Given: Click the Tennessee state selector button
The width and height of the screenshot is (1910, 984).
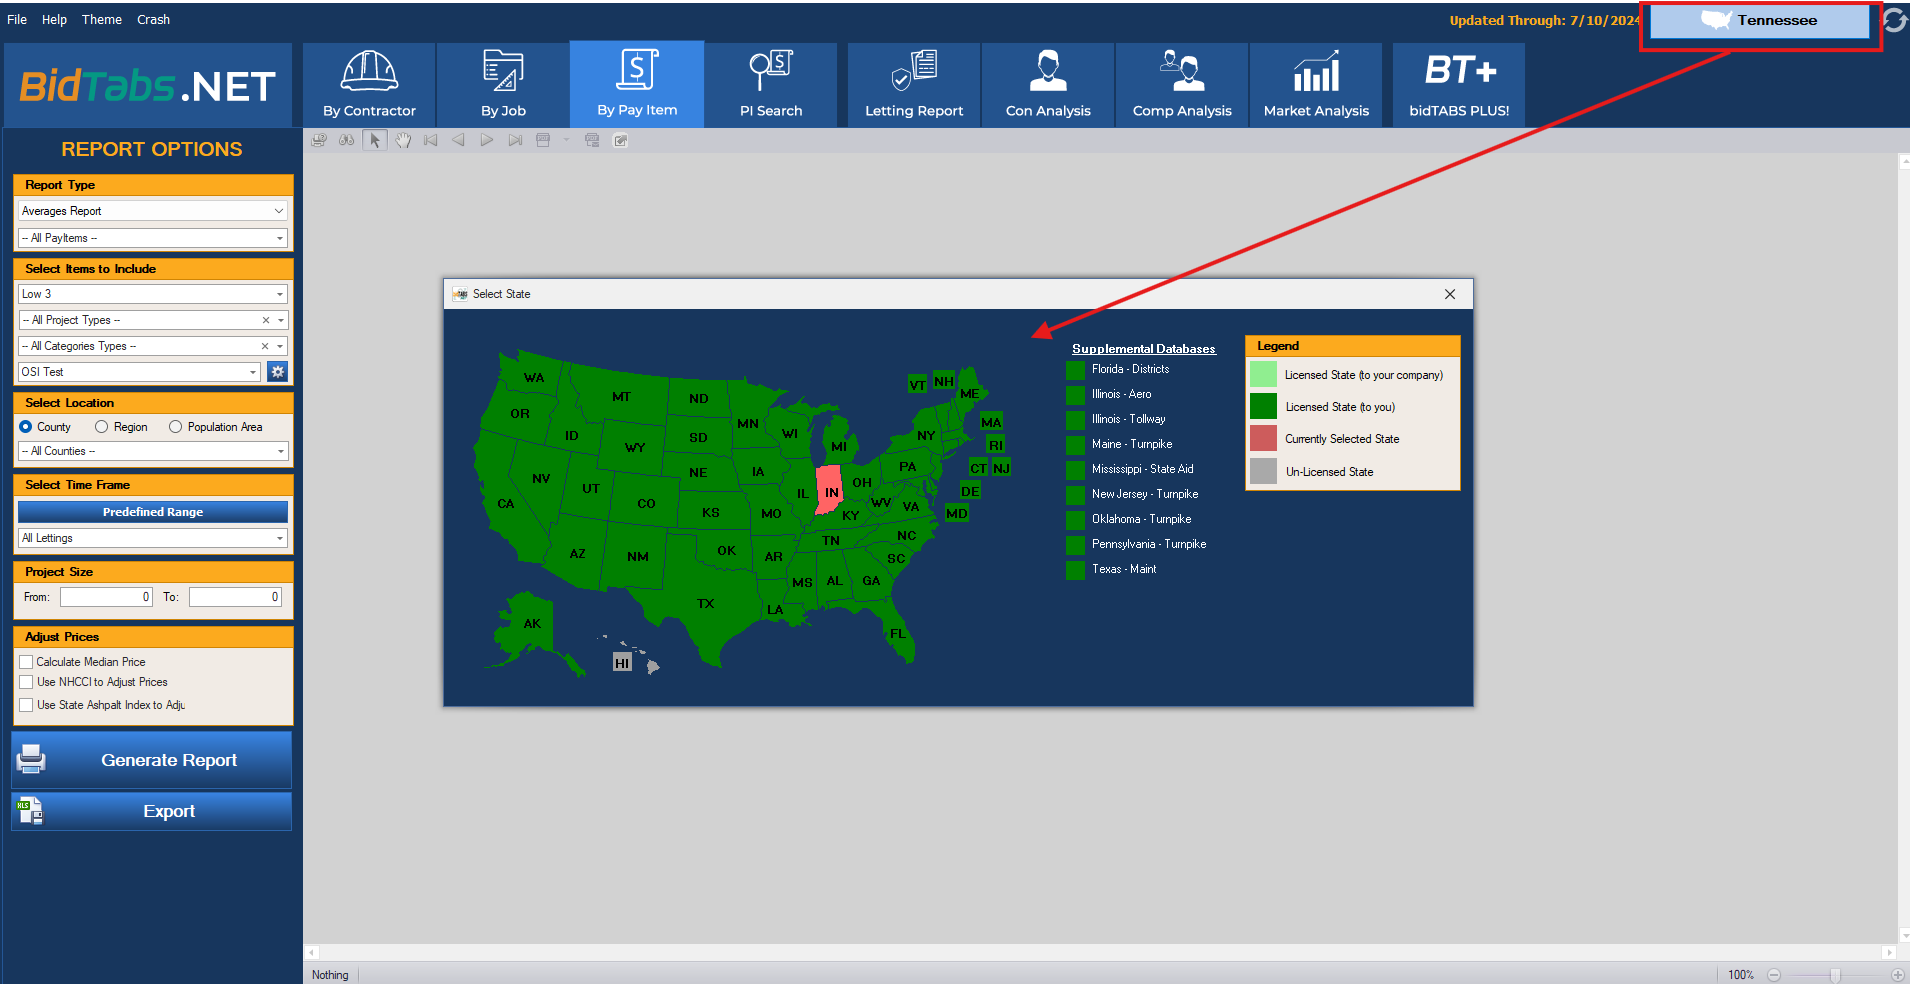Looking at the screenshot, I should [x=1759, y=21].
